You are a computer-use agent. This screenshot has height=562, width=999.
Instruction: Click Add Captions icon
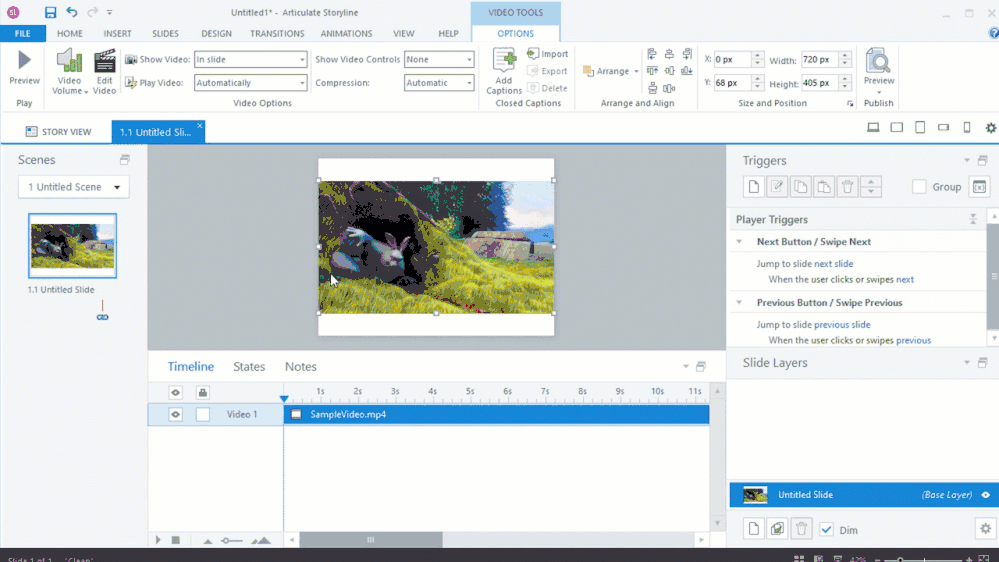[x=504, y=70]
